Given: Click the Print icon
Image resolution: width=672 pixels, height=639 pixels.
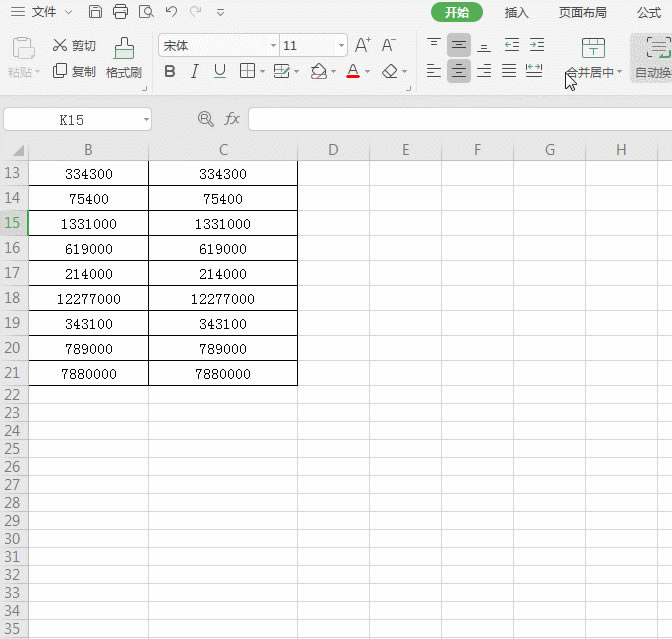Looking at the screenshot, I should coord(120,12).
